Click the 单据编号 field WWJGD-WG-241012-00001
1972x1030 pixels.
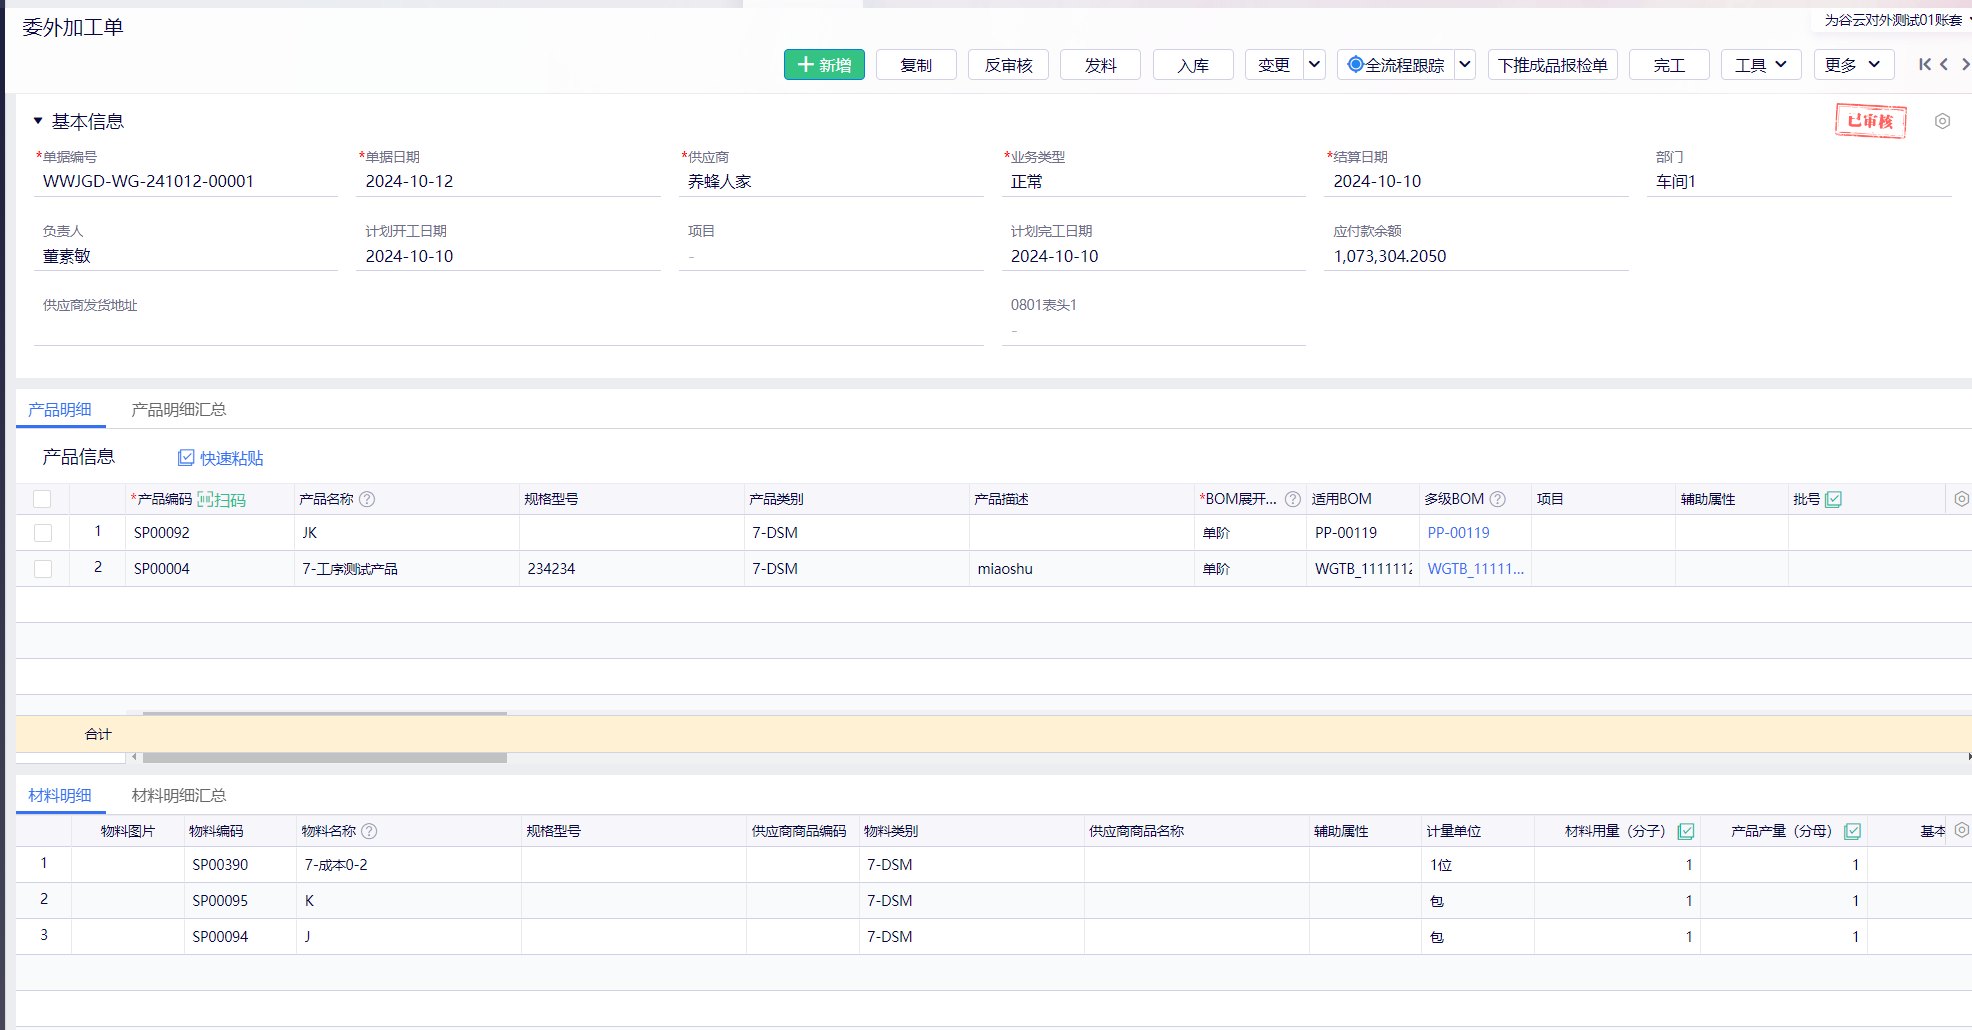[186, 182]
